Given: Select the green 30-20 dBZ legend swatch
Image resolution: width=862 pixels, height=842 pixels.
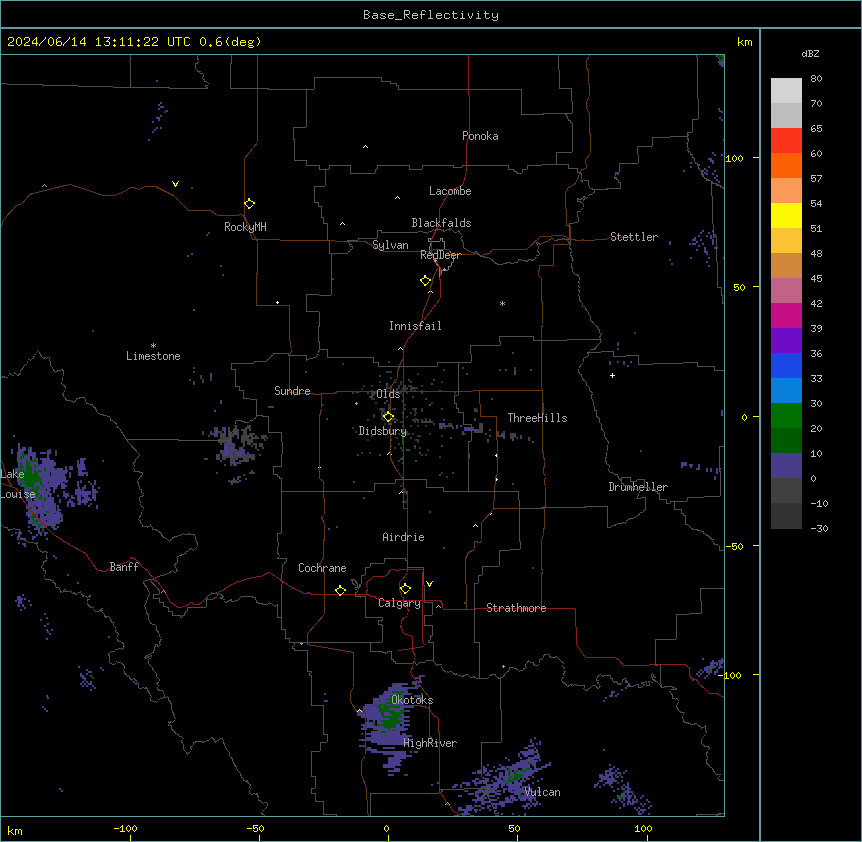Looking at the screenshot, I should (x=786, y=416).
